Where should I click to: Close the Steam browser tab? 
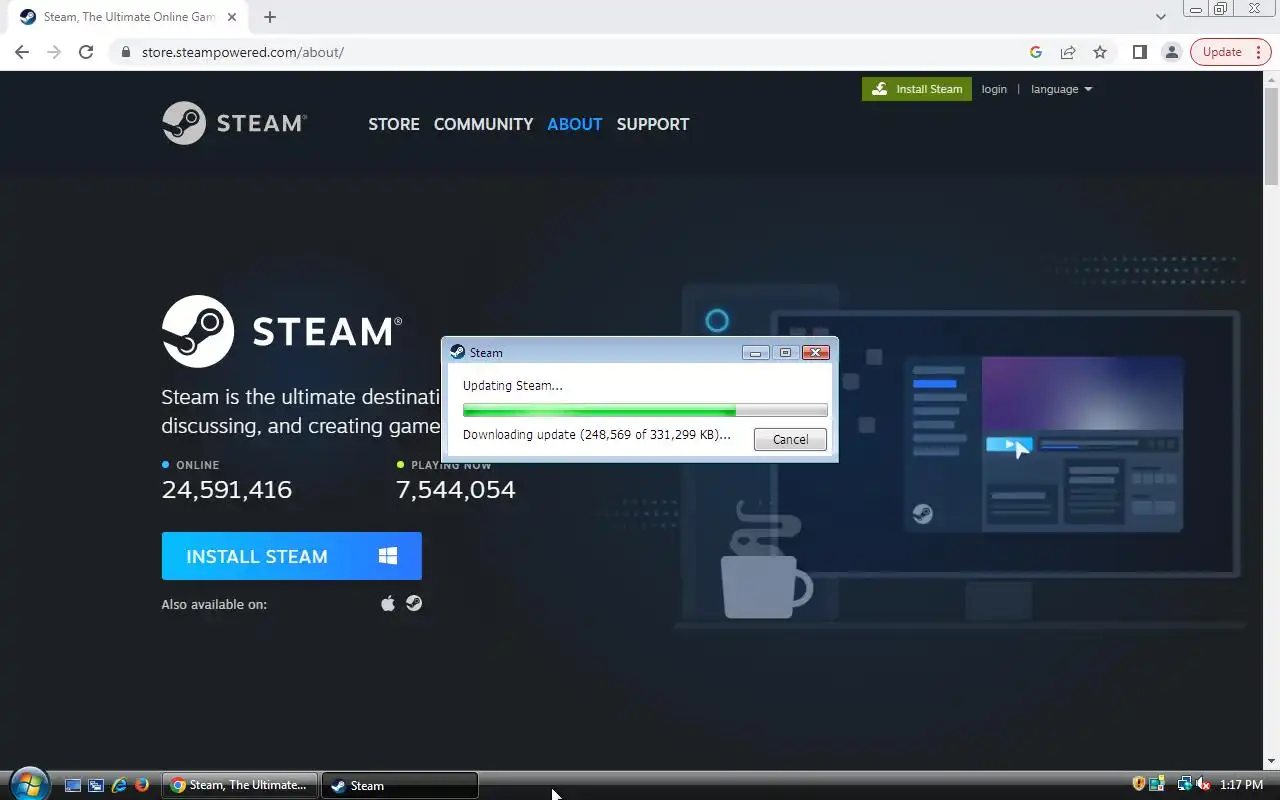click(232, 17)
